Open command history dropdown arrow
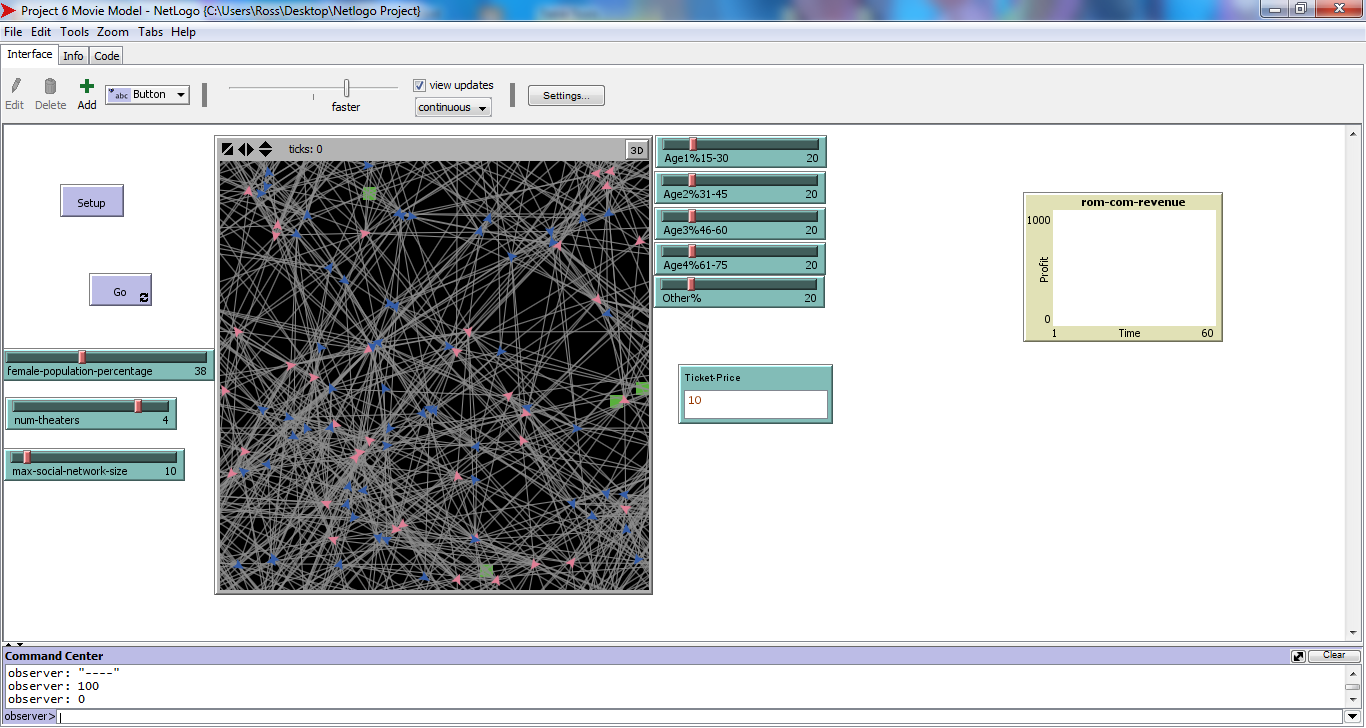 [x=1352, y=717]
